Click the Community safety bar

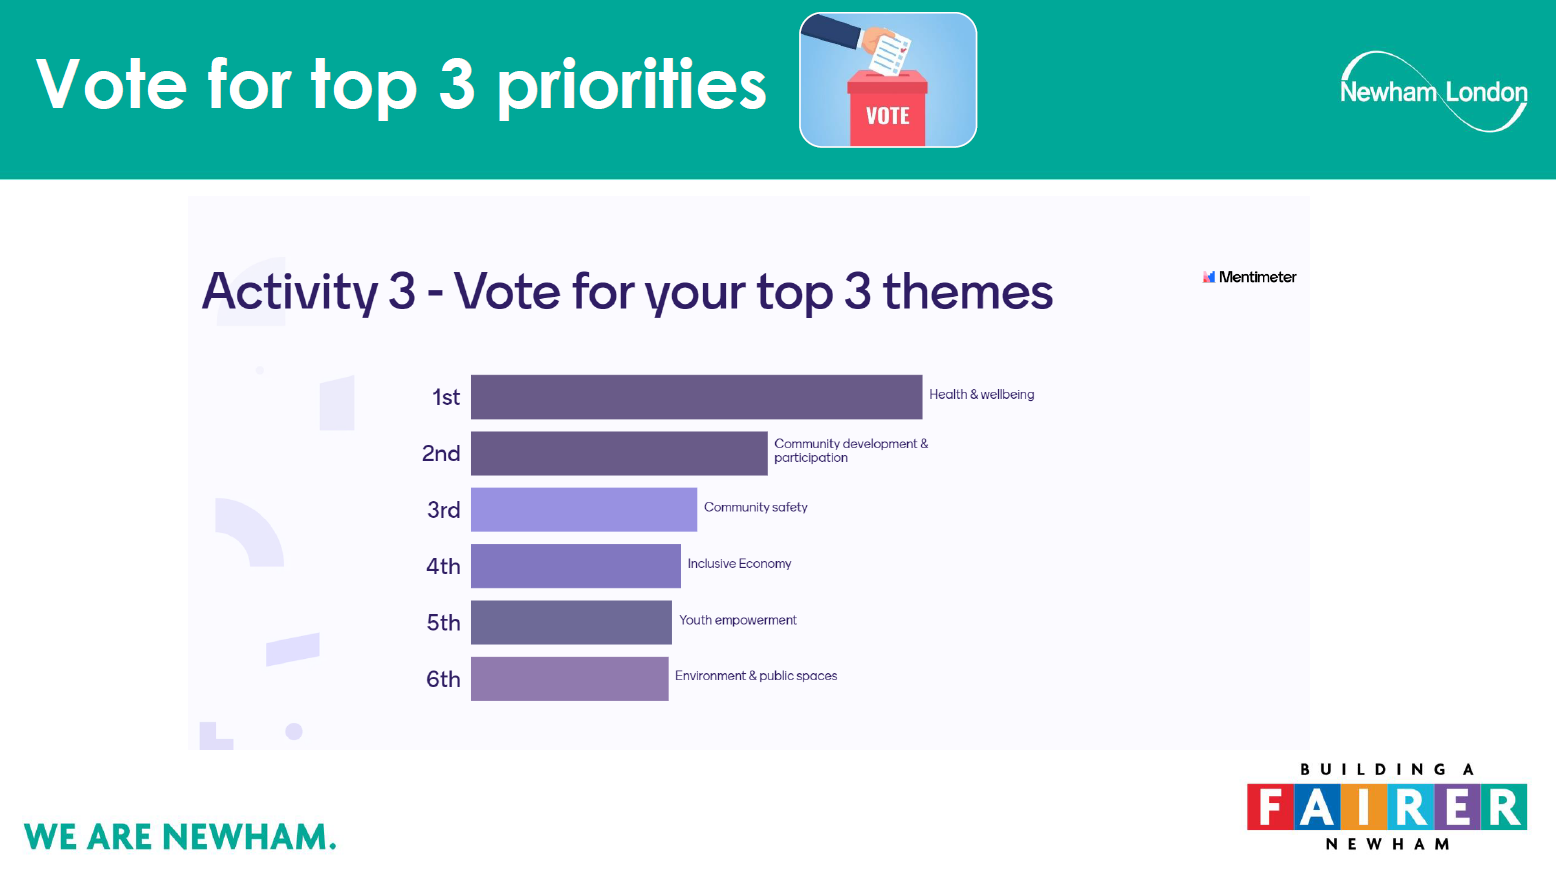click(583, 509)
